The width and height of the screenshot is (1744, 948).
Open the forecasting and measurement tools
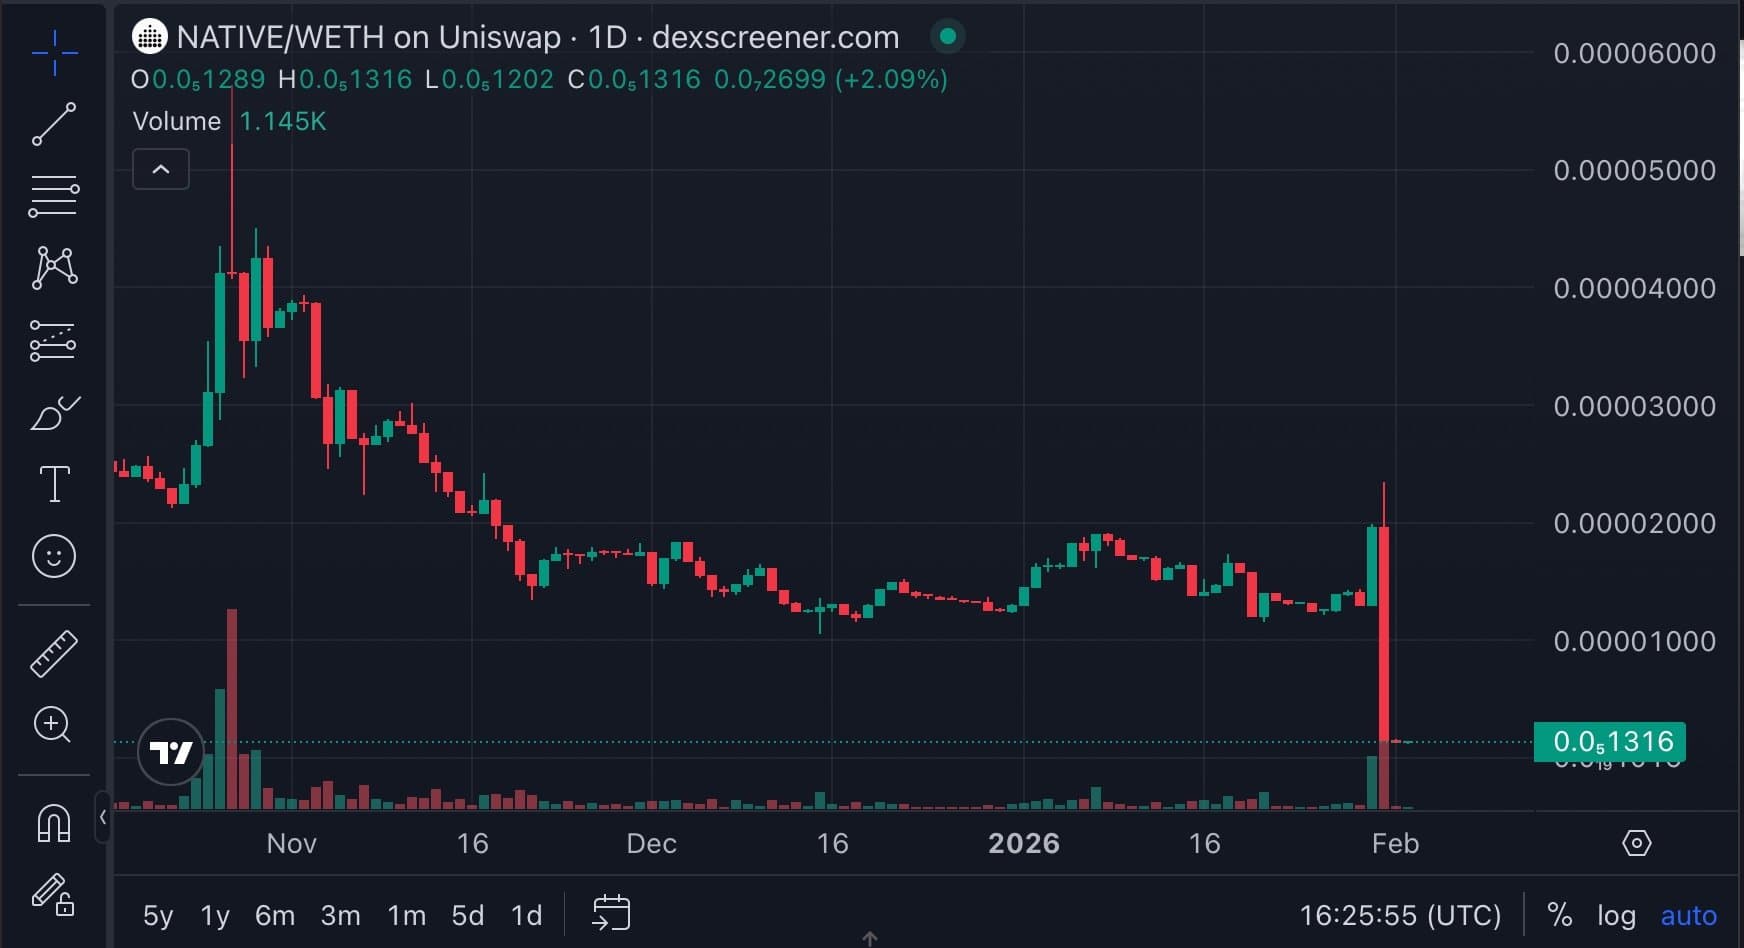coord(54,341)
